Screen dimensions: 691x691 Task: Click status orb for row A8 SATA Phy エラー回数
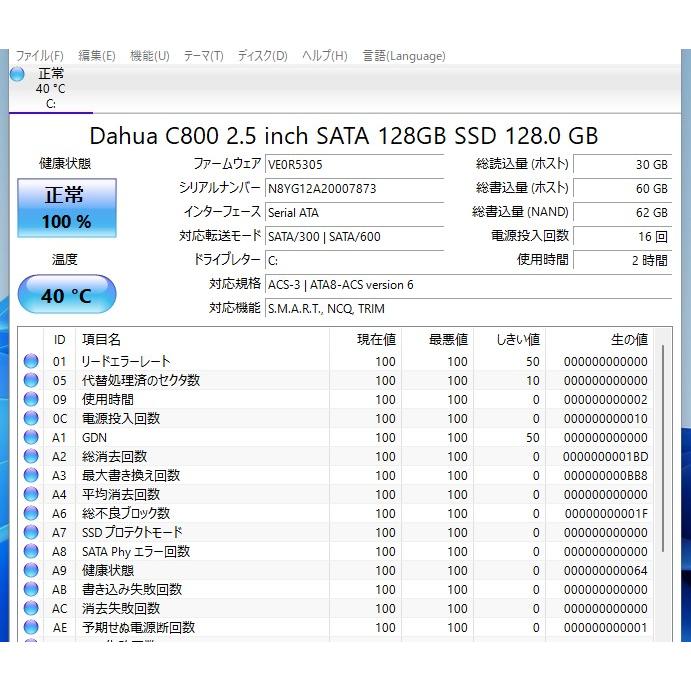pyautogui.click(x=31, y=551)
